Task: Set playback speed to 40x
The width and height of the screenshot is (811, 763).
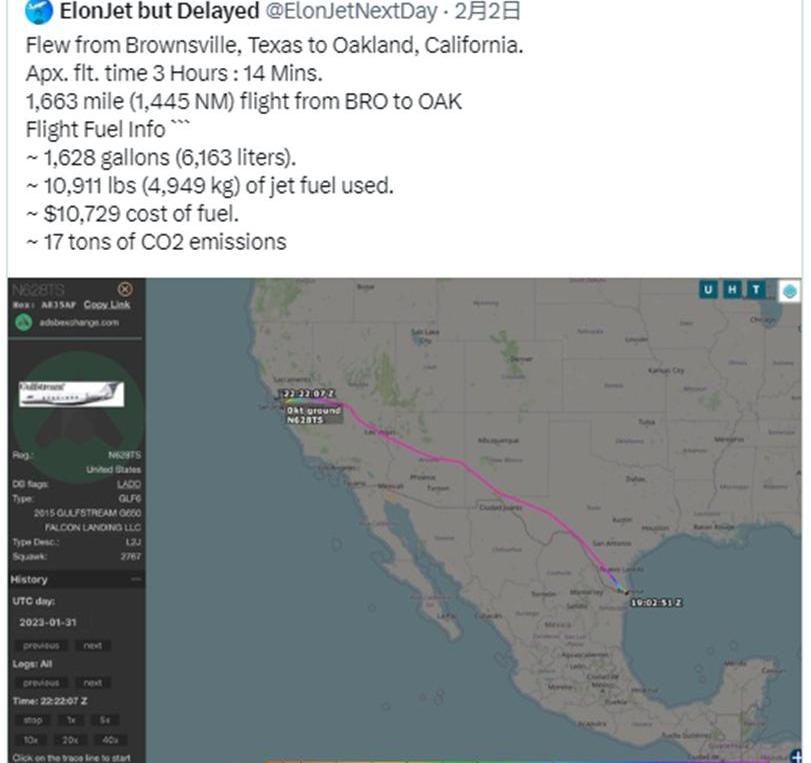Action: pyautogui.click(x=110, y=740)
